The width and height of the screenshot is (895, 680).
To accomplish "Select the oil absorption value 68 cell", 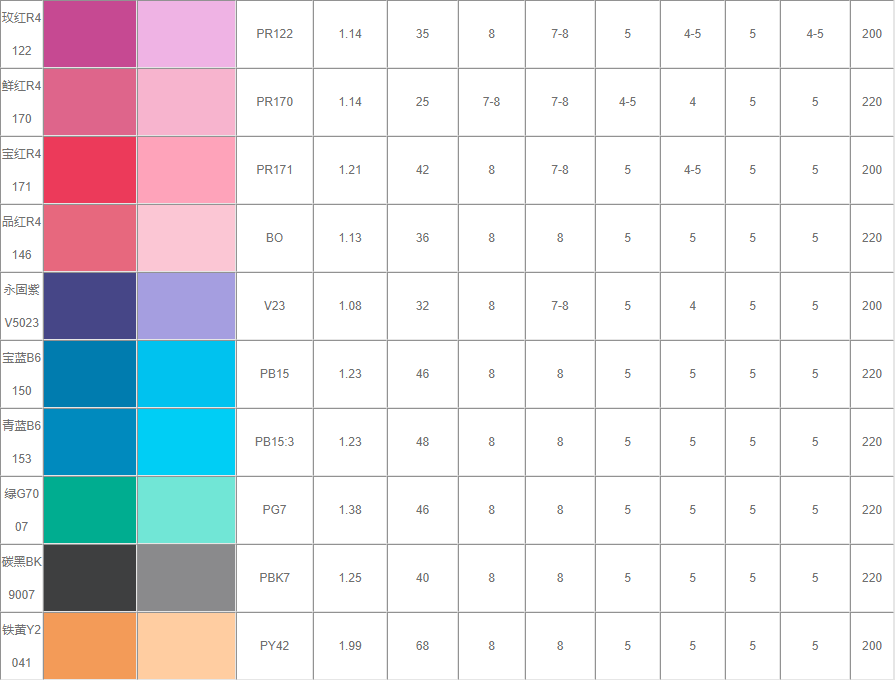I will (x=422, y=646).
